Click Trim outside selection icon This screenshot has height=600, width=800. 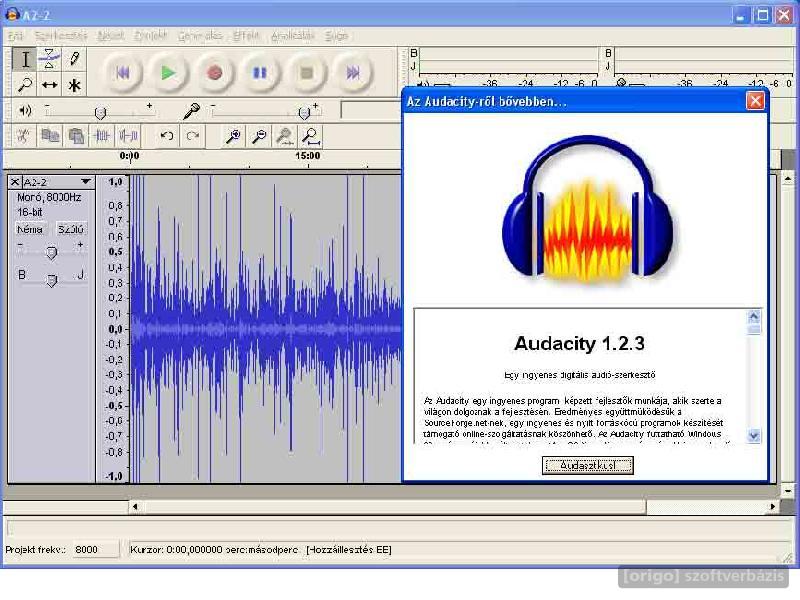tap(102, 136)
